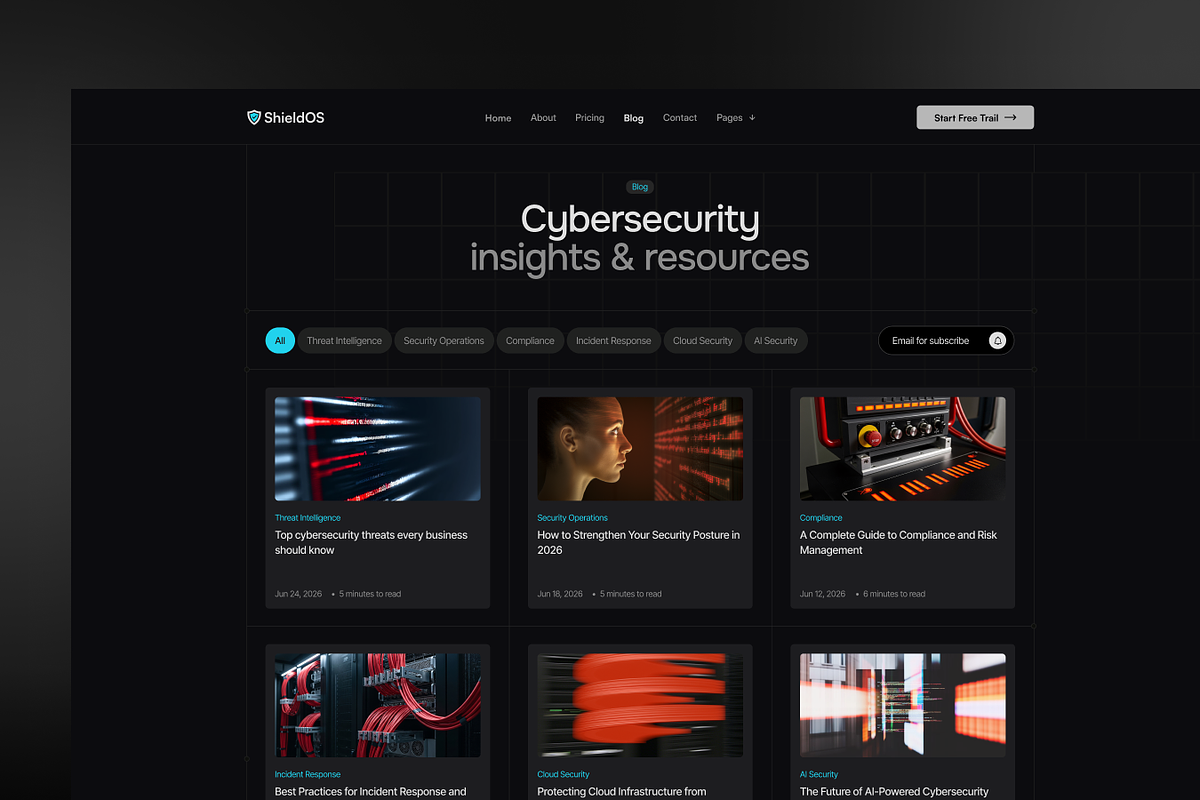This screenshot has width=1200, height=800.
Task: Open the Home menu item
Action: [x=498, y=118]
